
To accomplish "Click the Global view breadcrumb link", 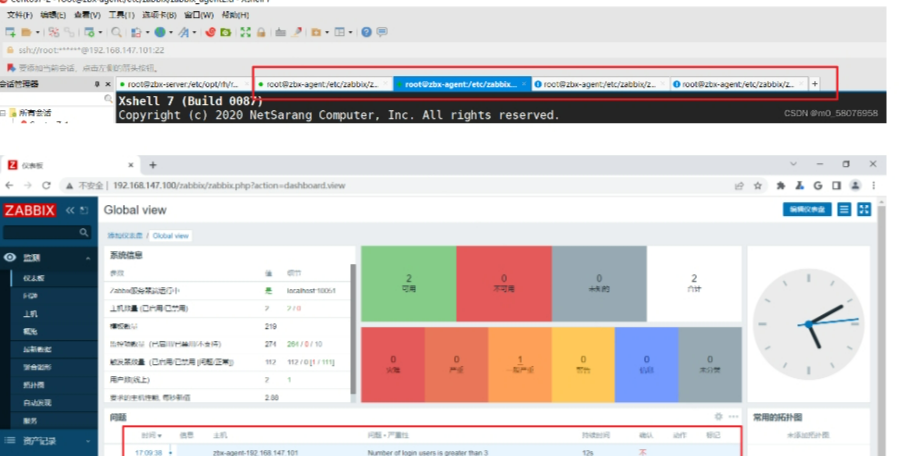I will click(x=170, y=236).
